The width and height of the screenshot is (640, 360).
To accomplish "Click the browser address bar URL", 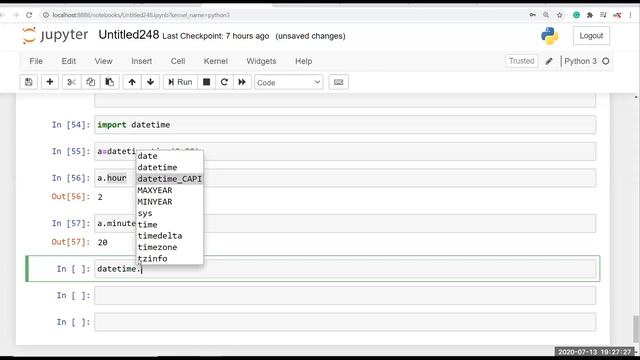I will tap(141, 15).
